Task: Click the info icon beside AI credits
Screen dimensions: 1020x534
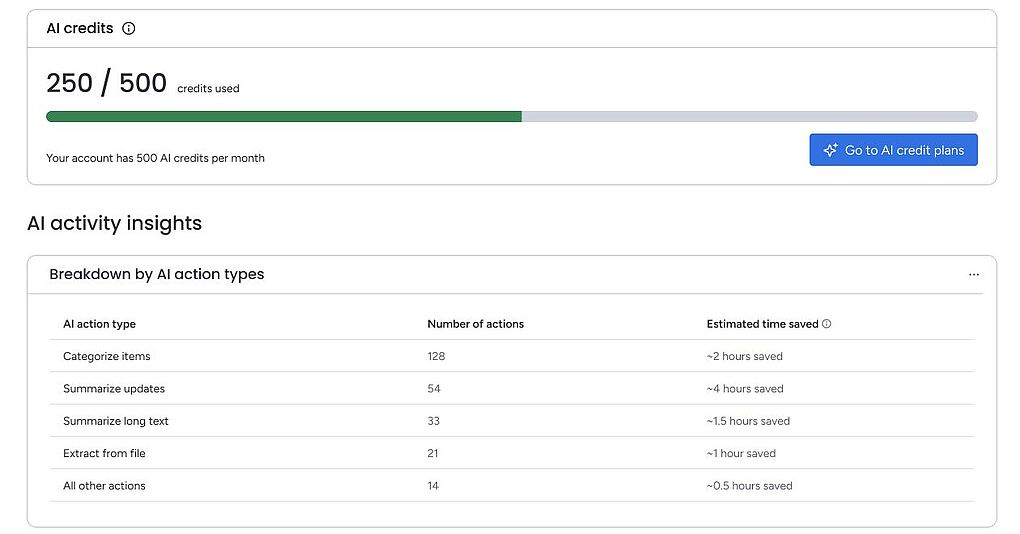Action: pyautogui.click(x=129, y=28)
